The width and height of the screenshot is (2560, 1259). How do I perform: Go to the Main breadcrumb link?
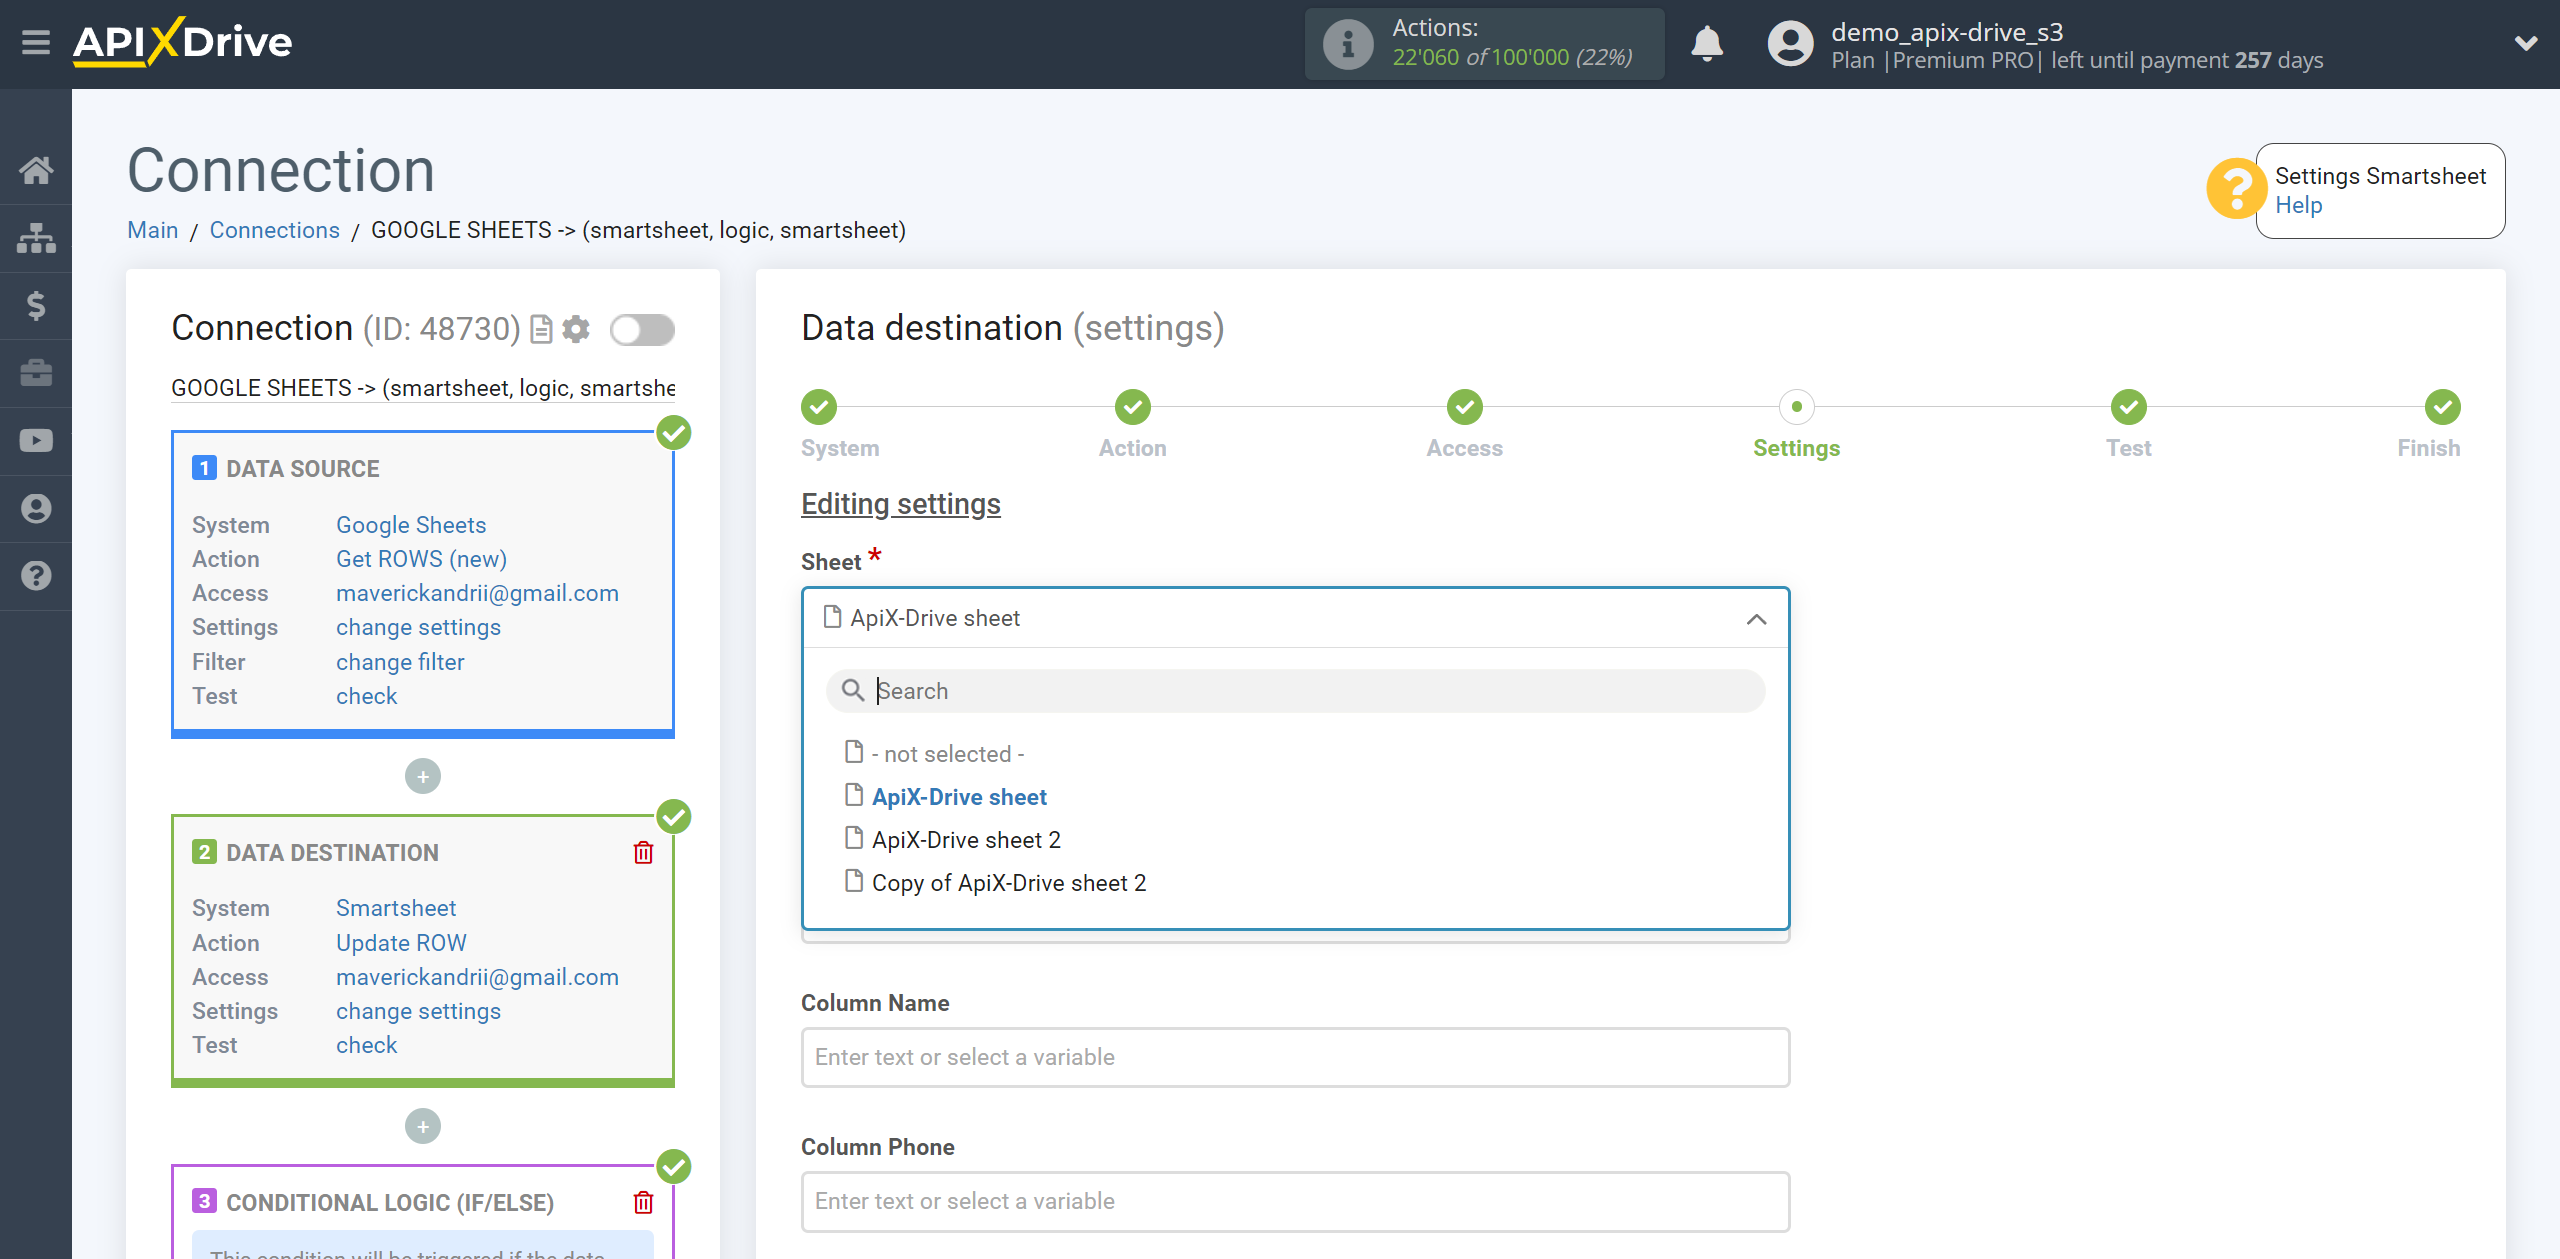[153, 230]
